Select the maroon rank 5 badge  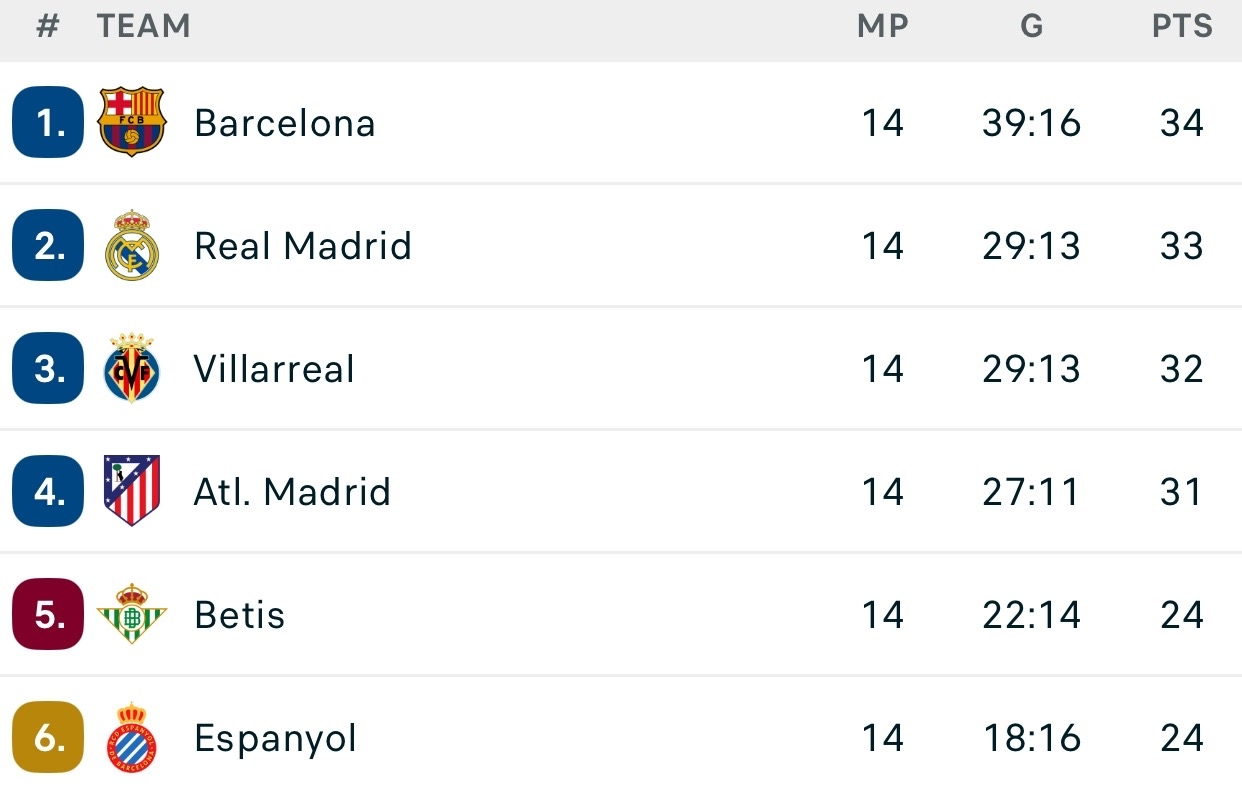click(48, 614)
